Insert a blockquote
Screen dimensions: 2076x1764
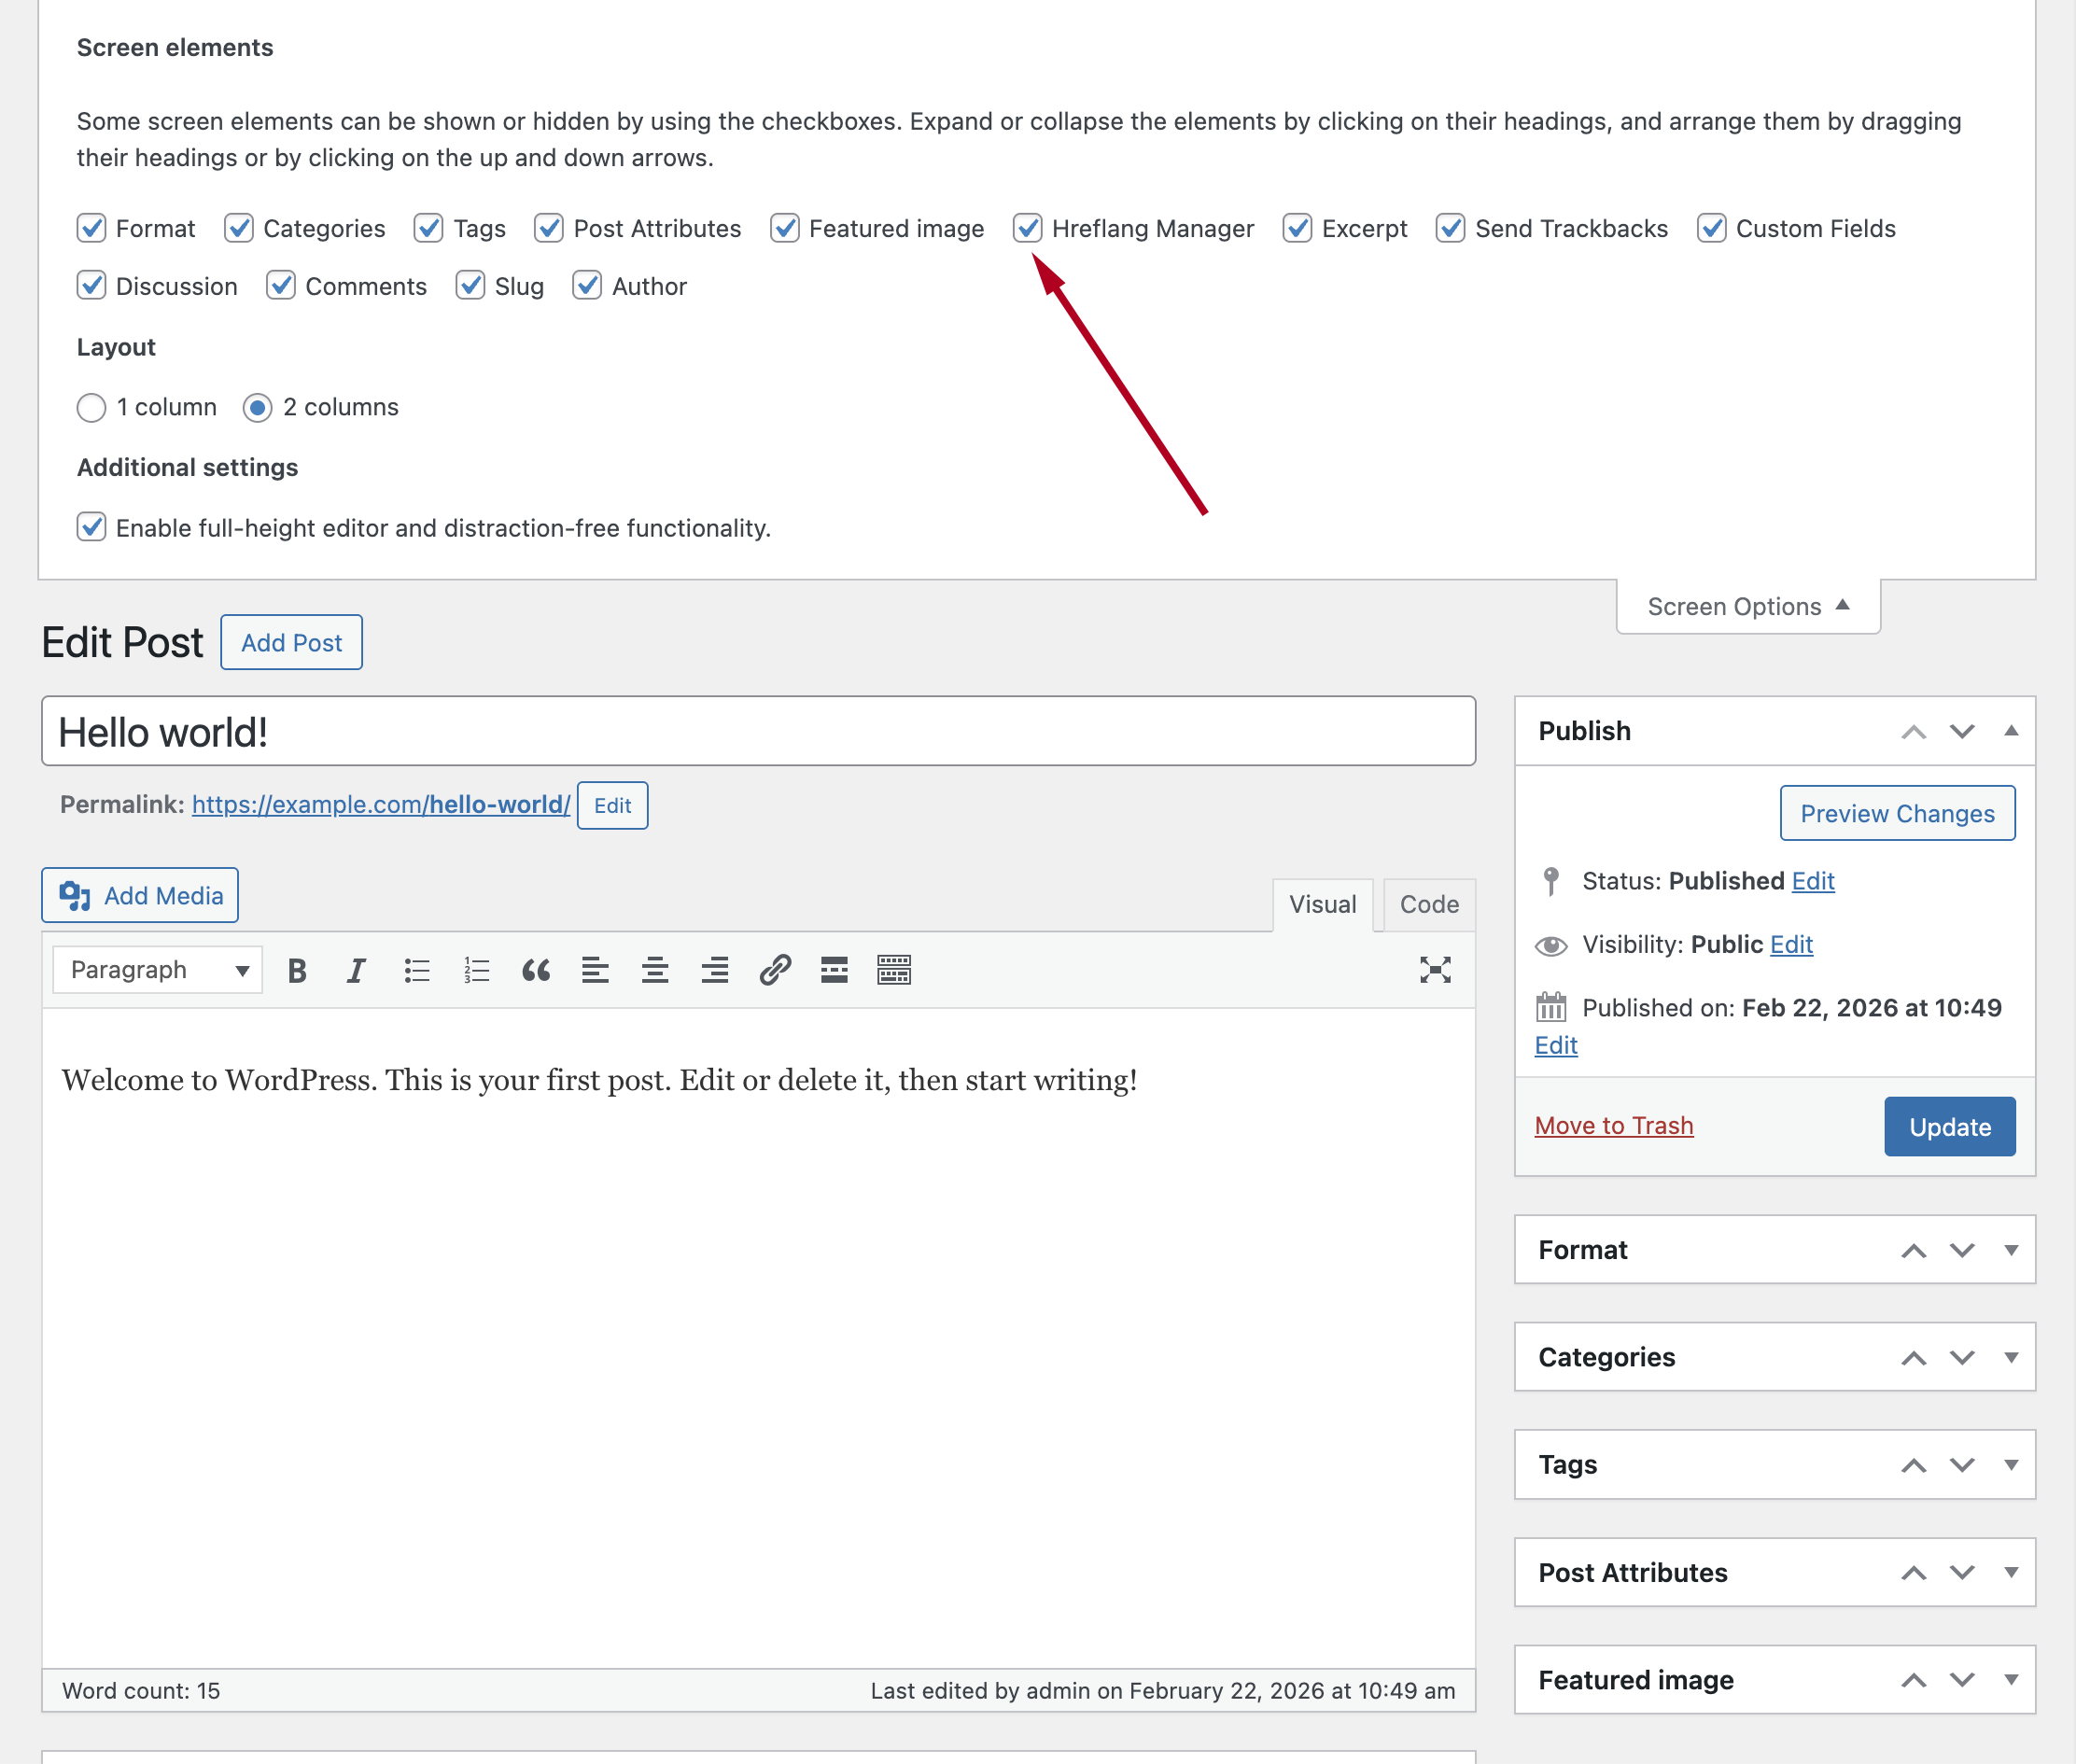point(536,969)
